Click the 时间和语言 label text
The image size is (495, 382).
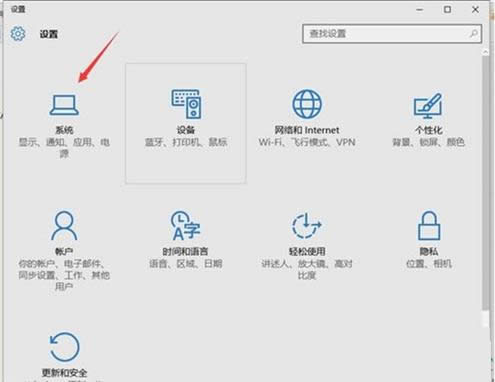185,251
